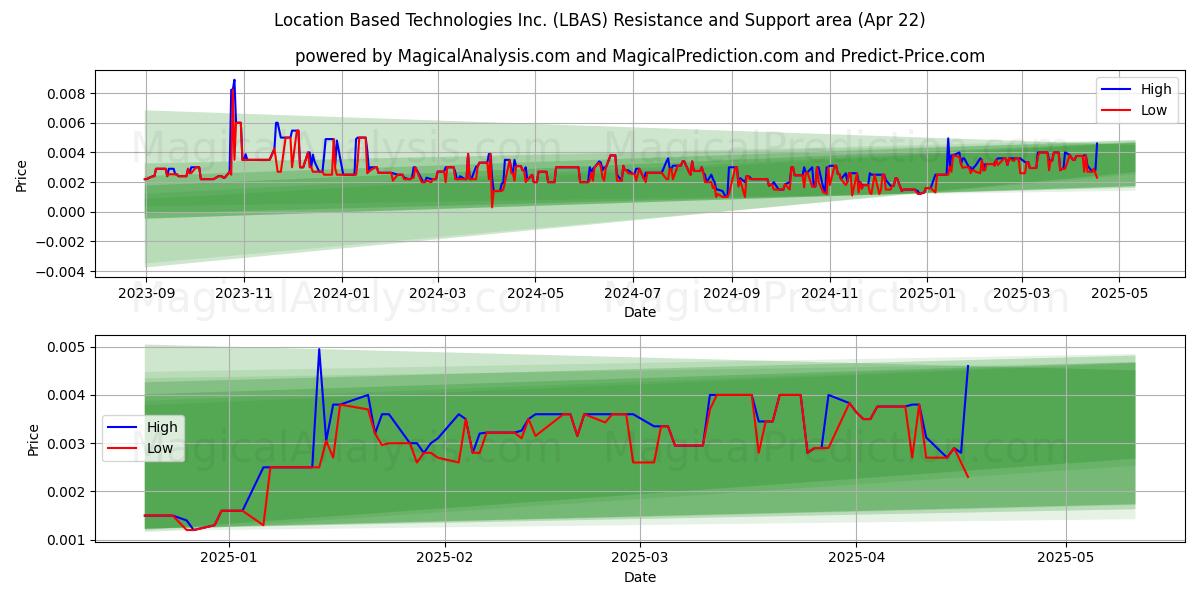
Task: Click the 0.005 price tick on the lower chart
Action: tap(69, 347)
